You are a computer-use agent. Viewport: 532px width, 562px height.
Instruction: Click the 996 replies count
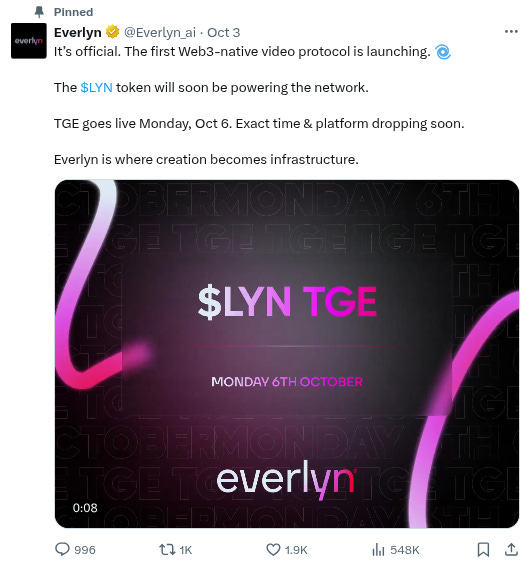(85, 550)
